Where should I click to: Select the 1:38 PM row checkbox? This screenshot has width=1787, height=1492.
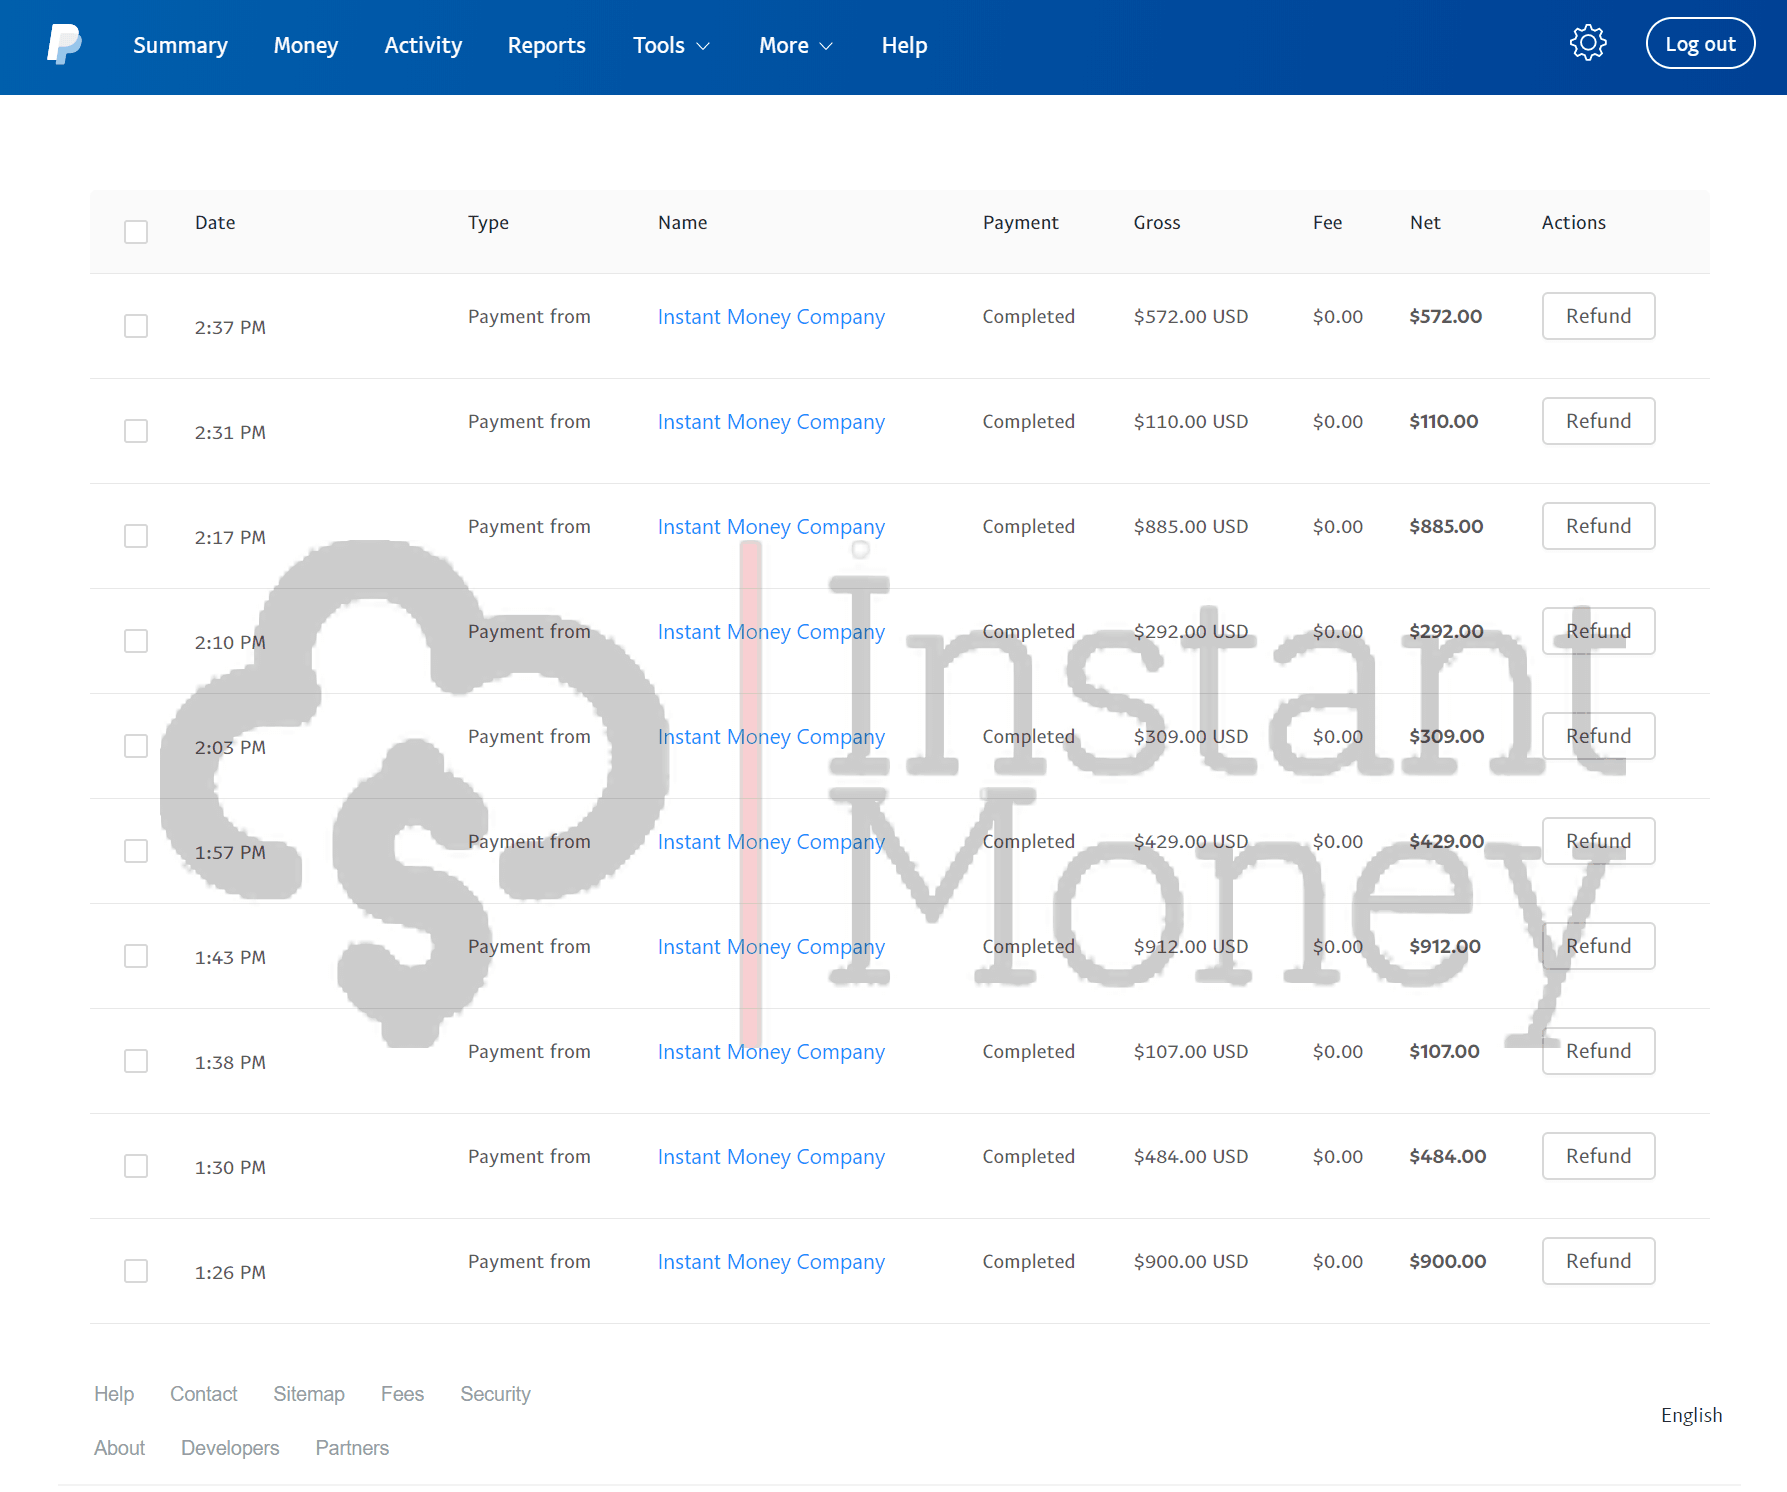click(136, 1061)
